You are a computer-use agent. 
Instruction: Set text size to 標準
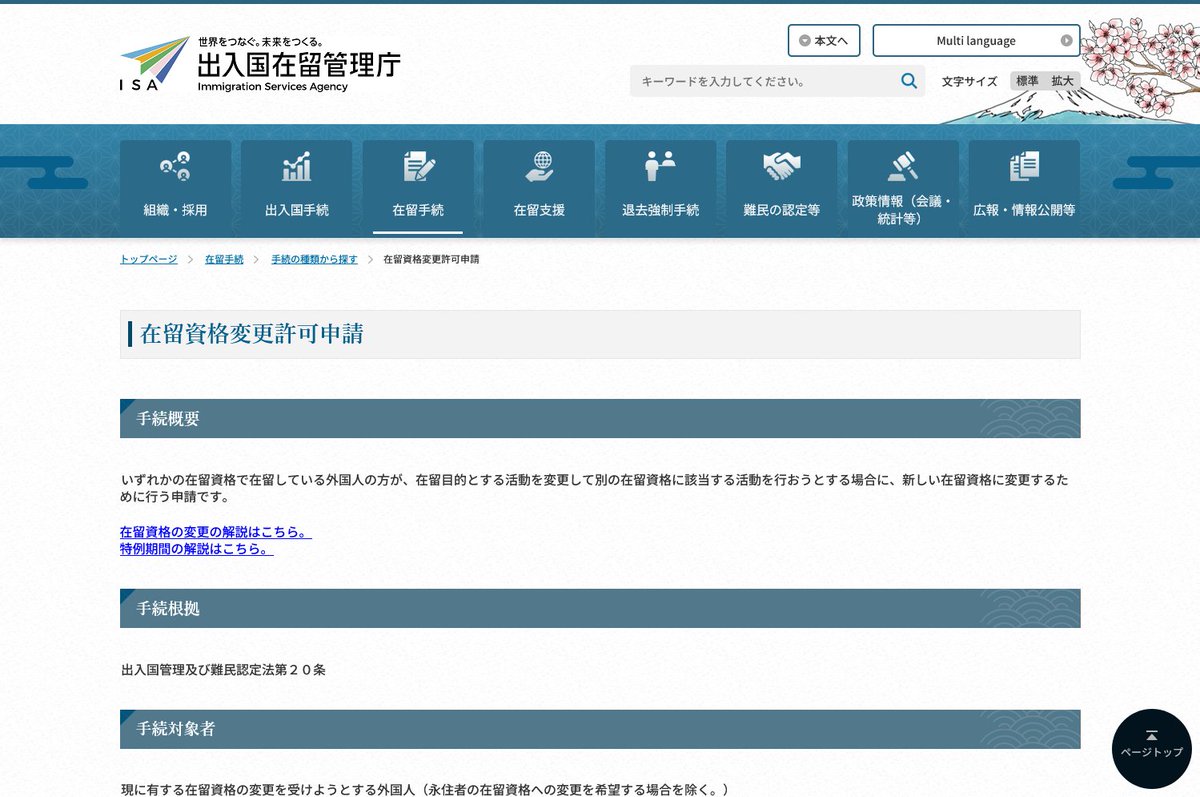click(x=1028, y=81)
